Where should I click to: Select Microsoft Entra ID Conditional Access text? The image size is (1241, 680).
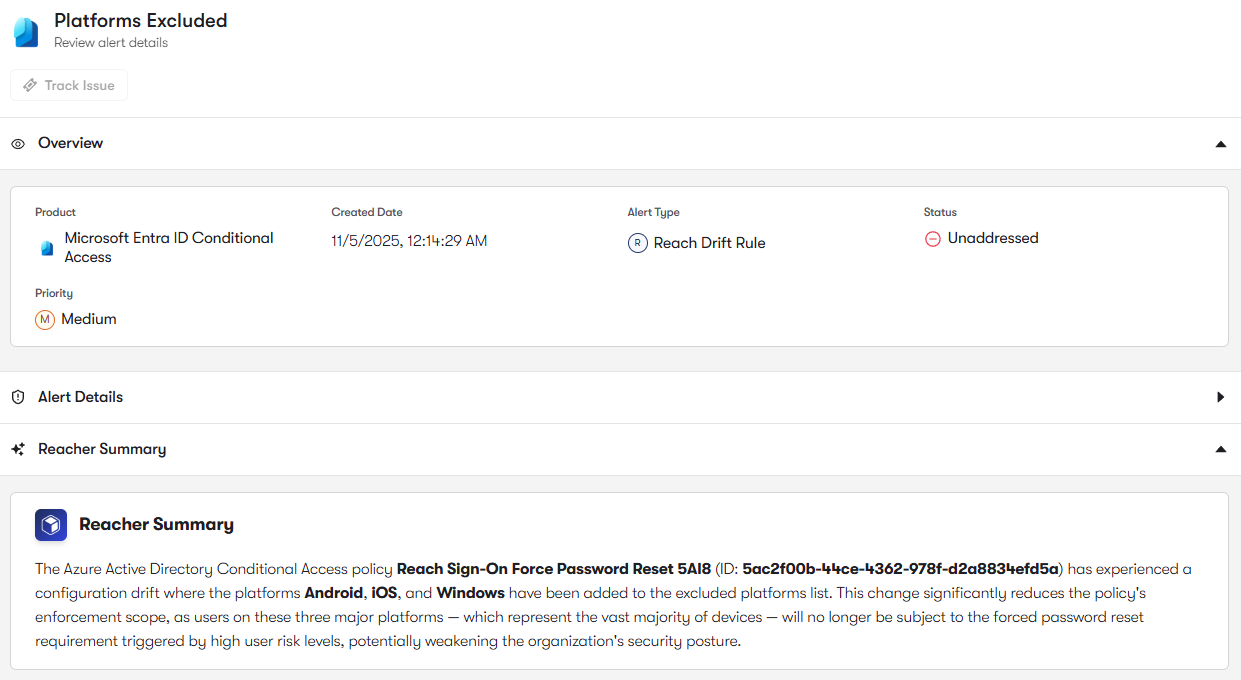(x=169, y=247)
